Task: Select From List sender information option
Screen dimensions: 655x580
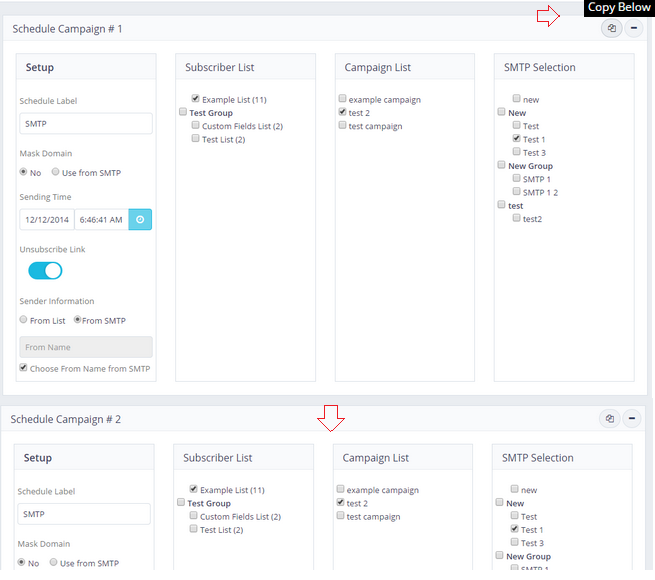Action: (x=24, y=320)
